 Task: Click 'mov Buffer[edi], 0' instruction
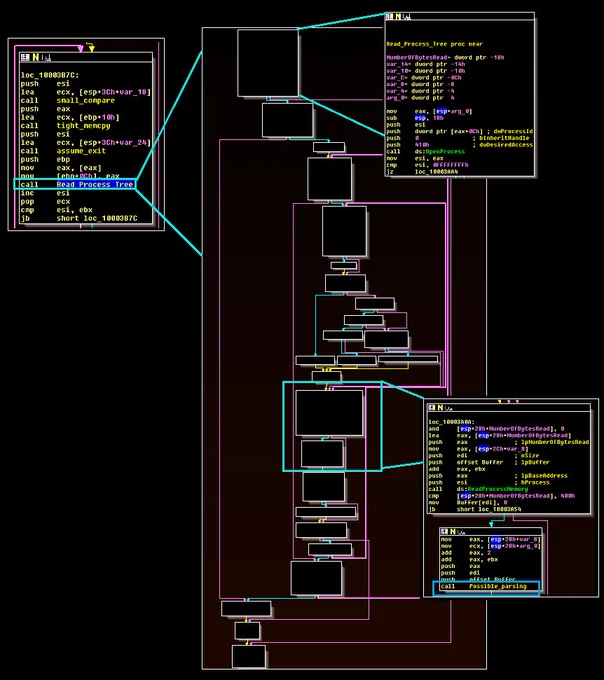(x=468, y=503)
